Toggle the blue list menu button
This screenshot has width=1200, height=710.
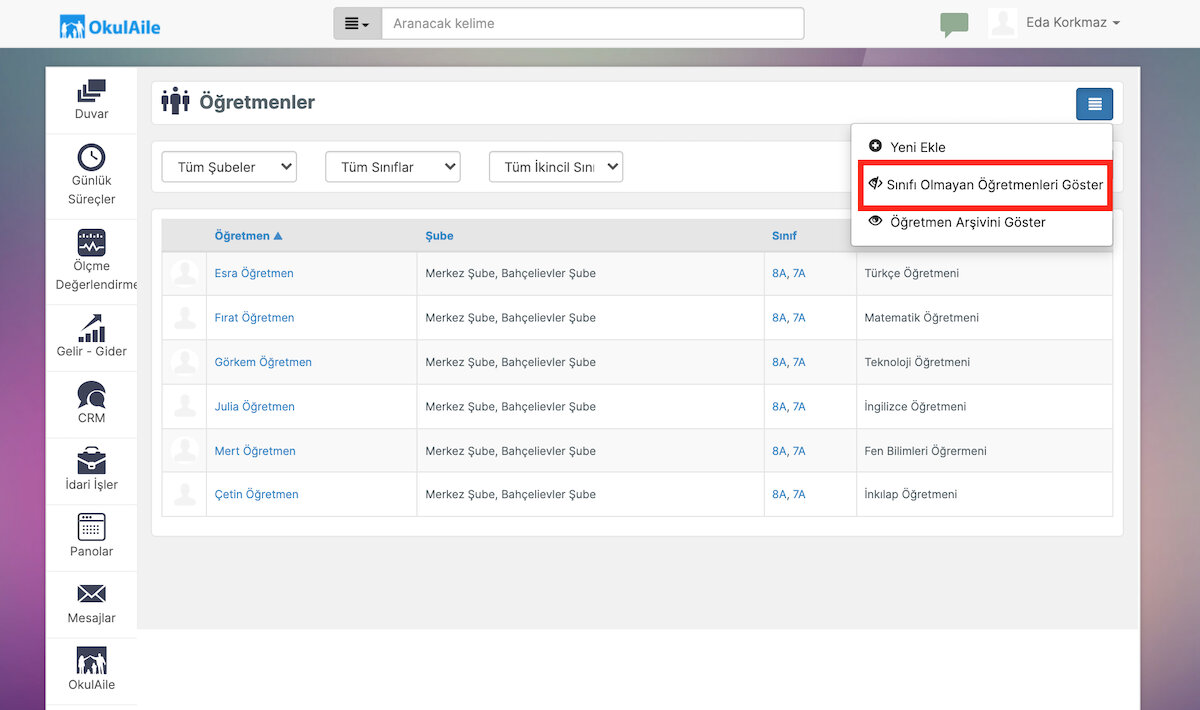1095,104
